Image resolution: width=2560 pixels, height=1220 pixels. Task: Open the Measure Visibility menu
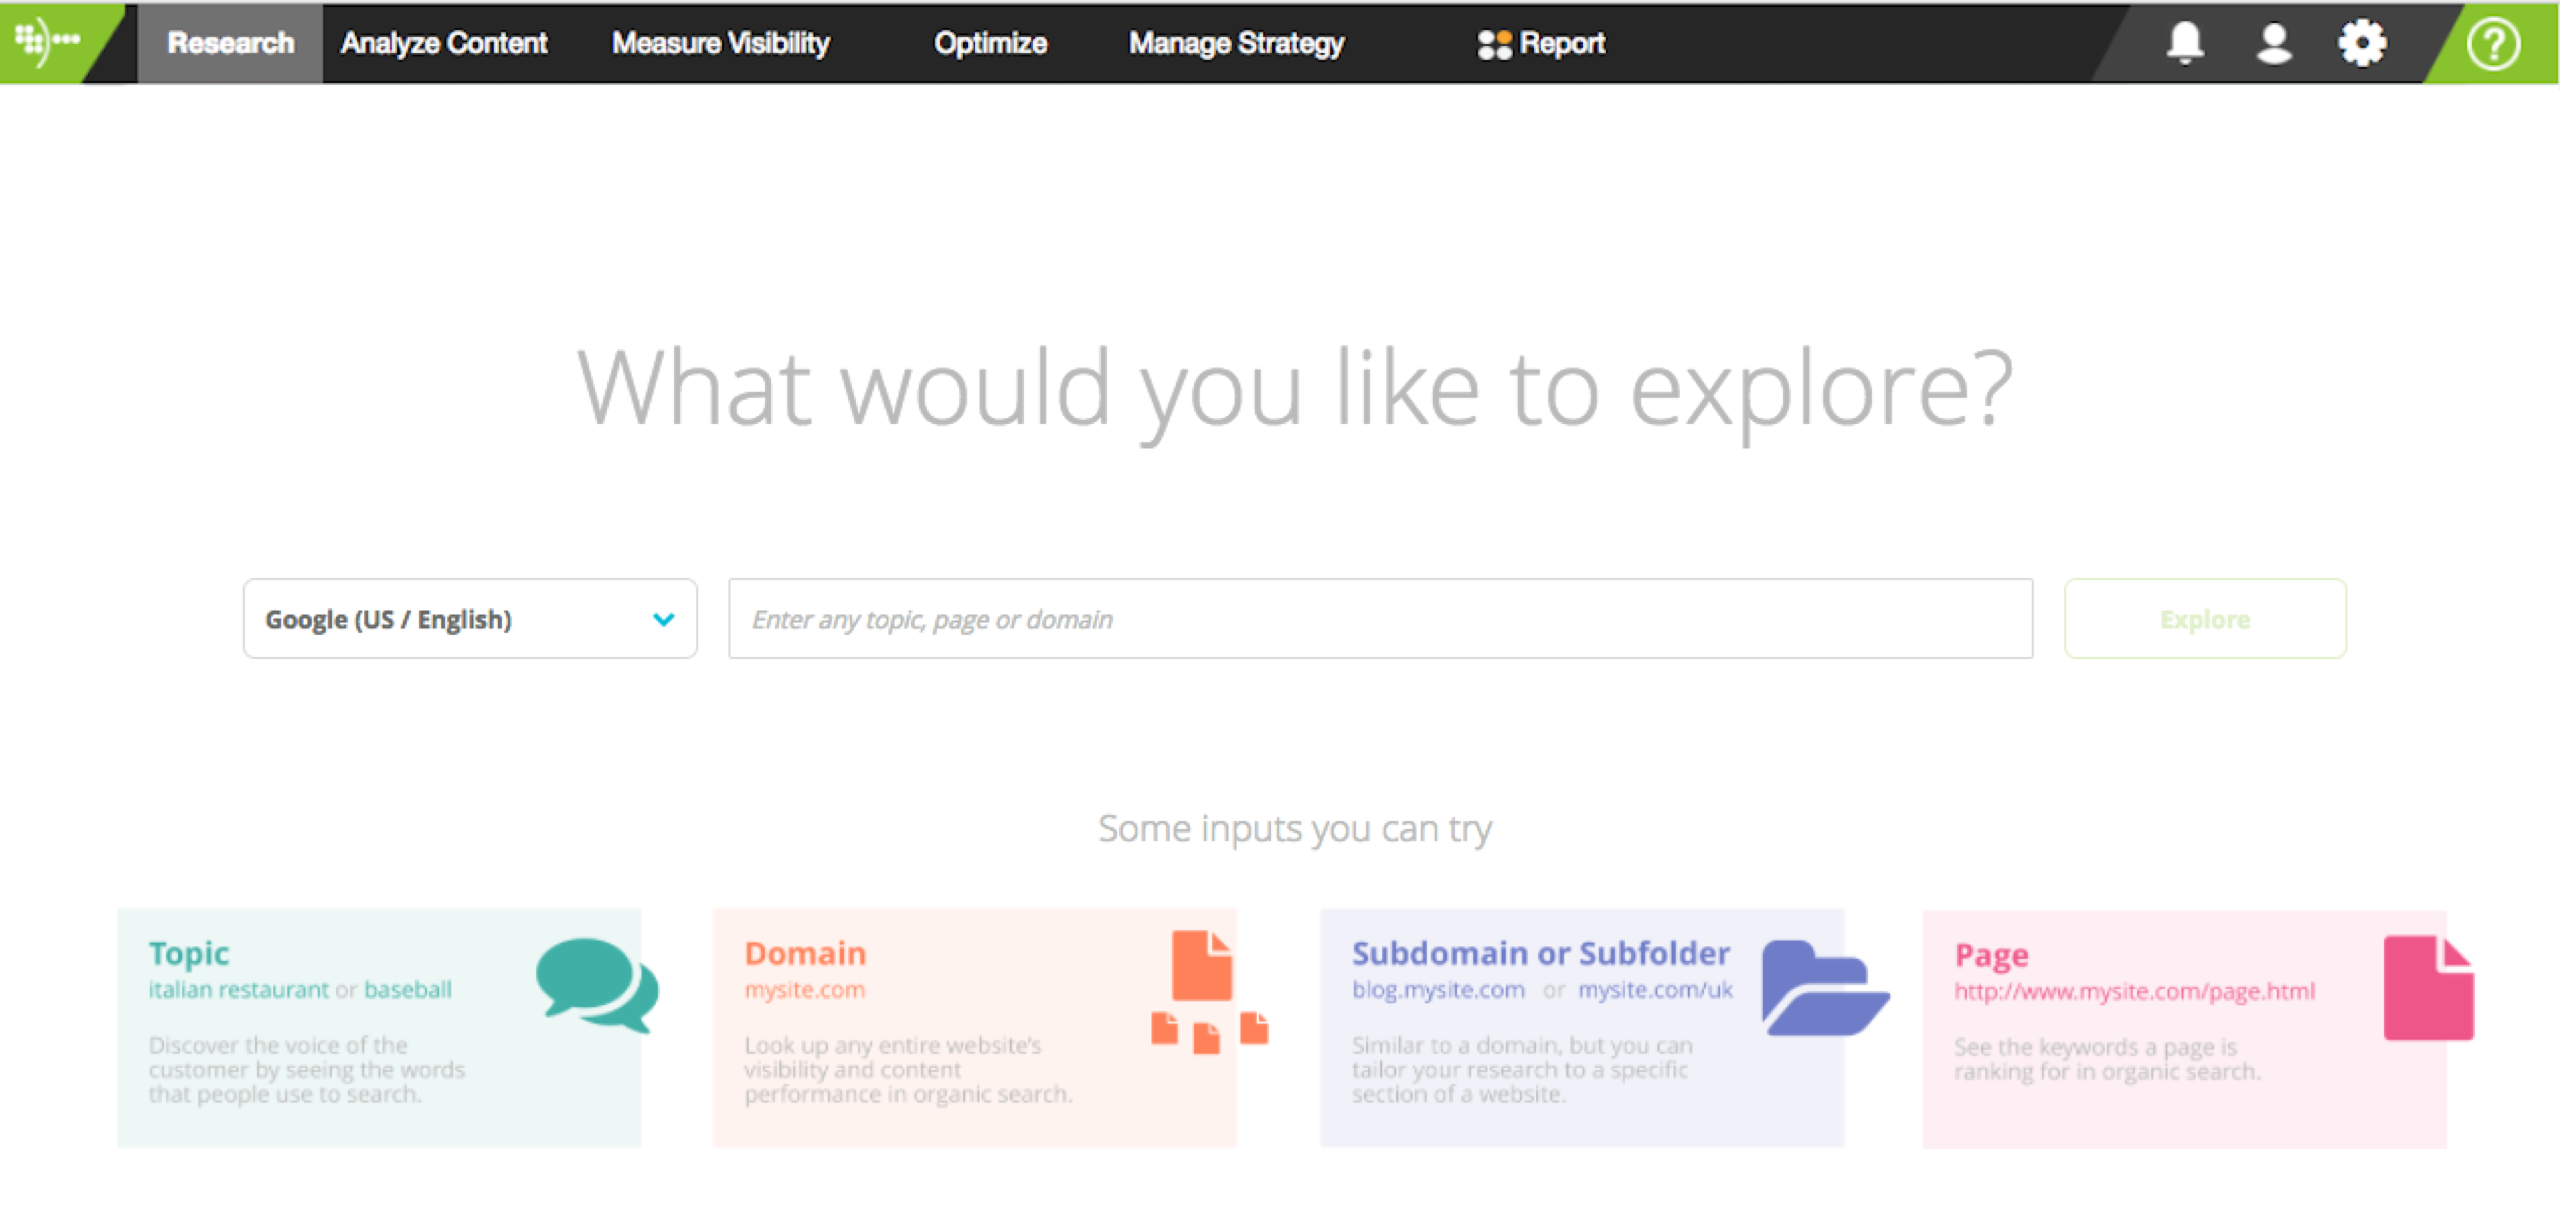coord(720,43)
